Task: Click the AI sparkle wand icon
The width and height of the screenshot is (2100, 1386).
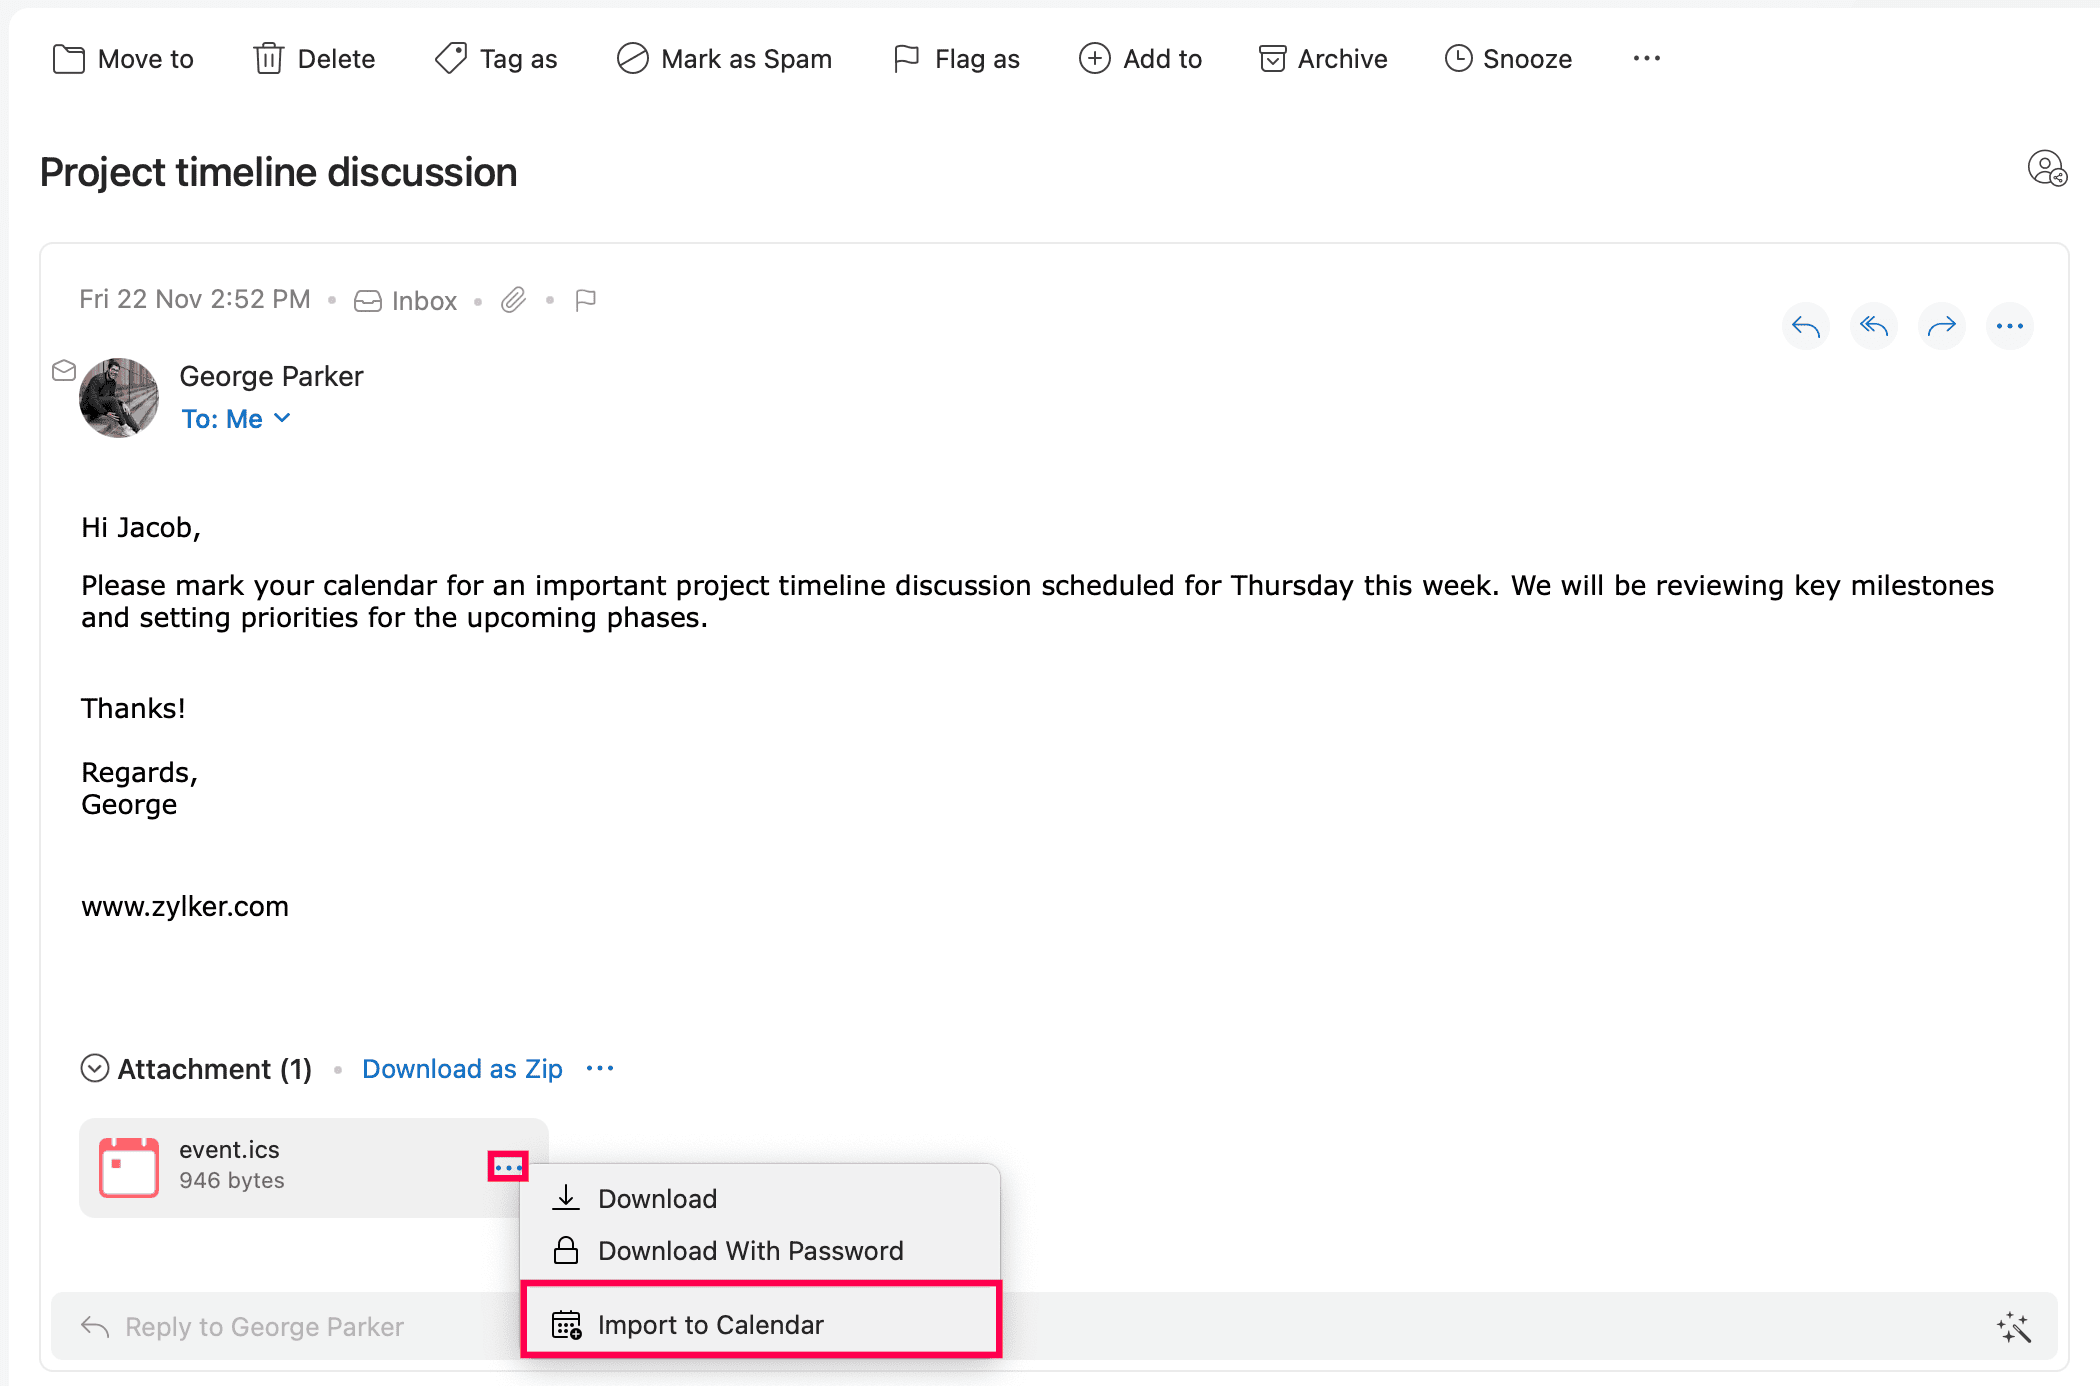Action: pos(2014,1327)
